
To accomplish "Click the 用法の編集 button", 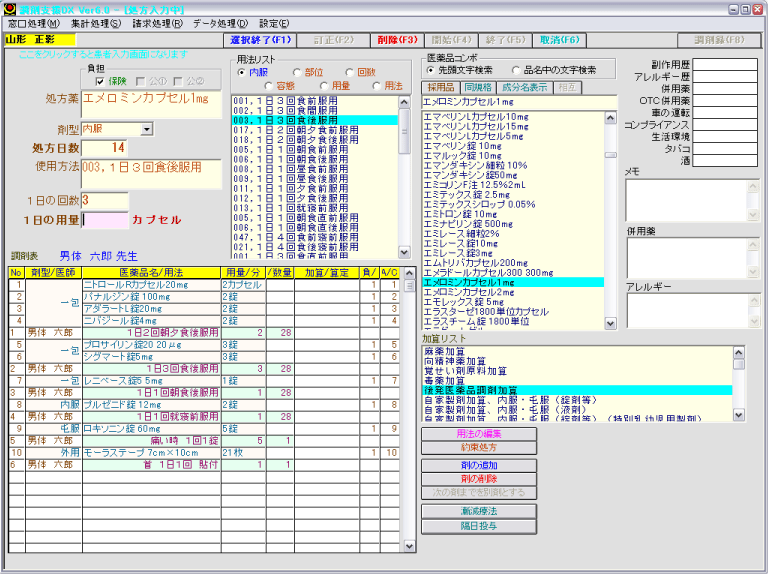I will (x=479, y=434).
